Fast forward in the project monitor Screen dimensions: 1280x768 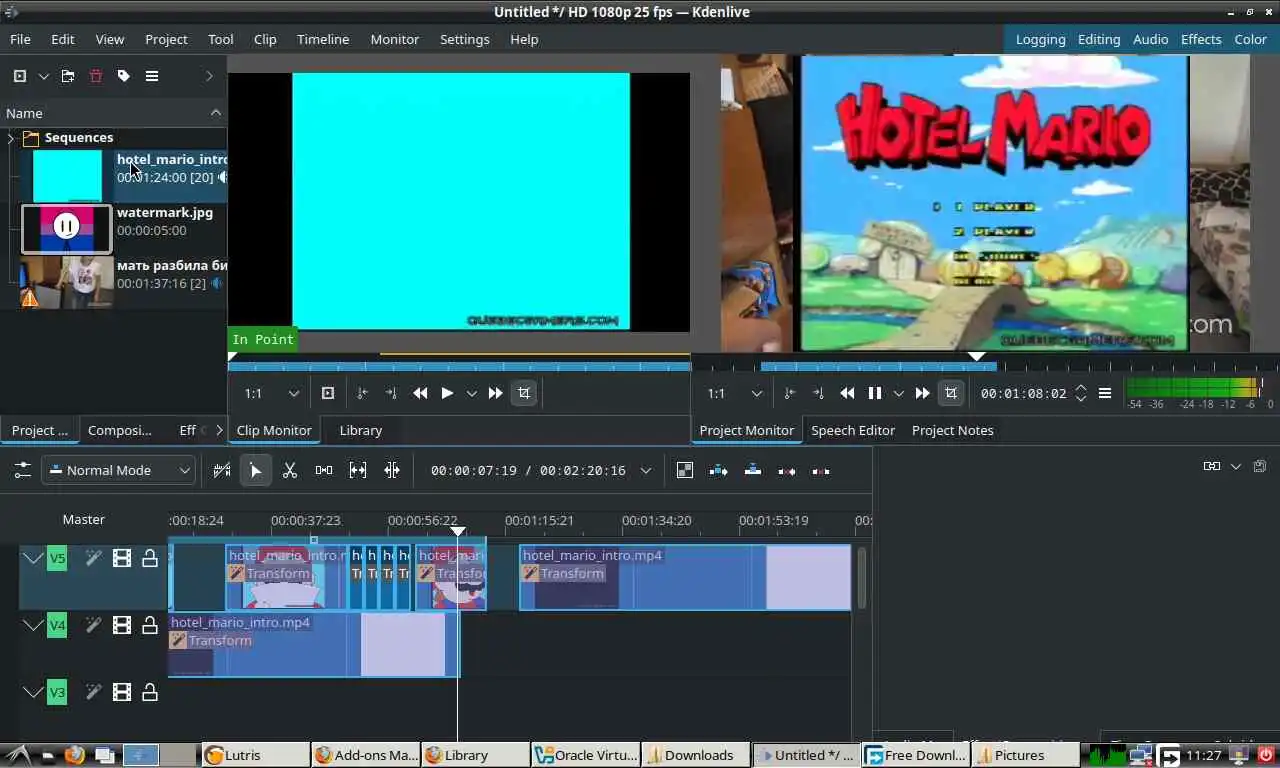point(922,393)
